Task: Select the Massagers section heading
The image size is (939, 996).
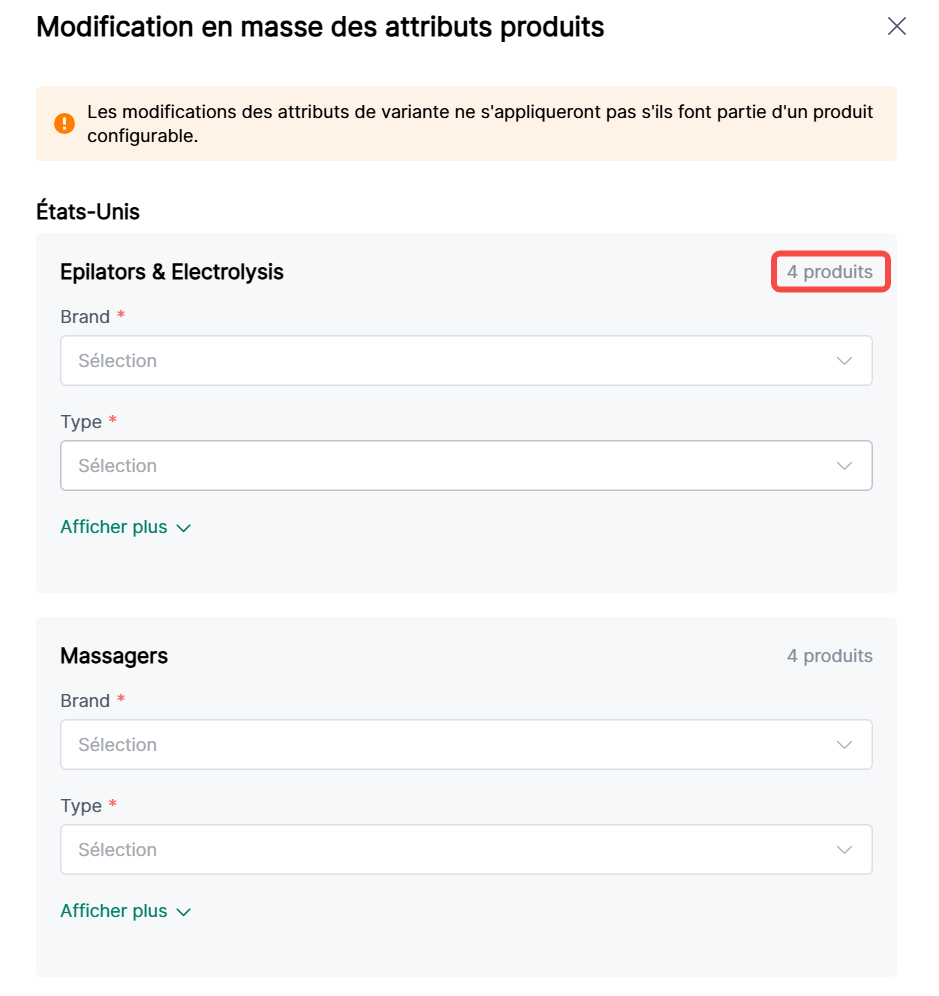Action: point(114,656)
